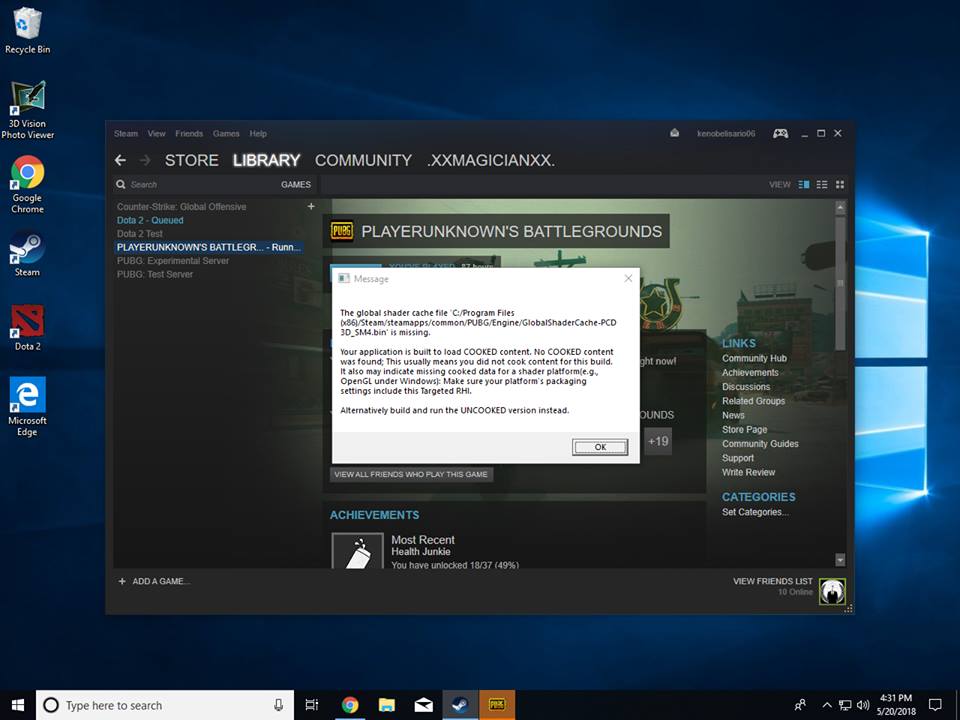The width and height of the screenshot is (960, 720).
Task: Open the Help menu
Action: [x=258, y=133]
